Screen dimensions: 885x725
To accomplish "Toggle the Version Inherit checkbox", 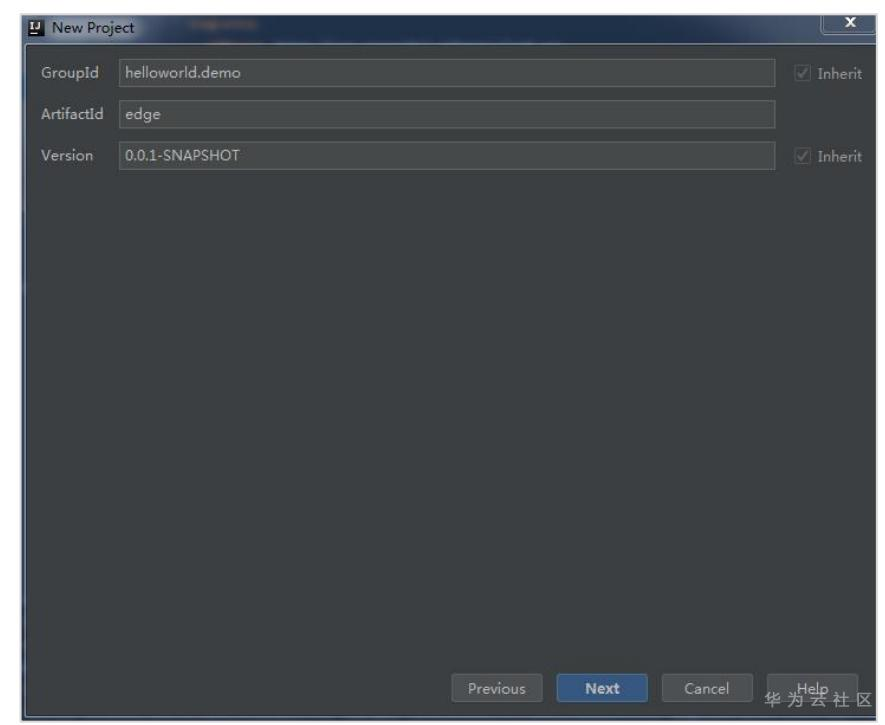I will pyautogui.click(x=802, y=156).
